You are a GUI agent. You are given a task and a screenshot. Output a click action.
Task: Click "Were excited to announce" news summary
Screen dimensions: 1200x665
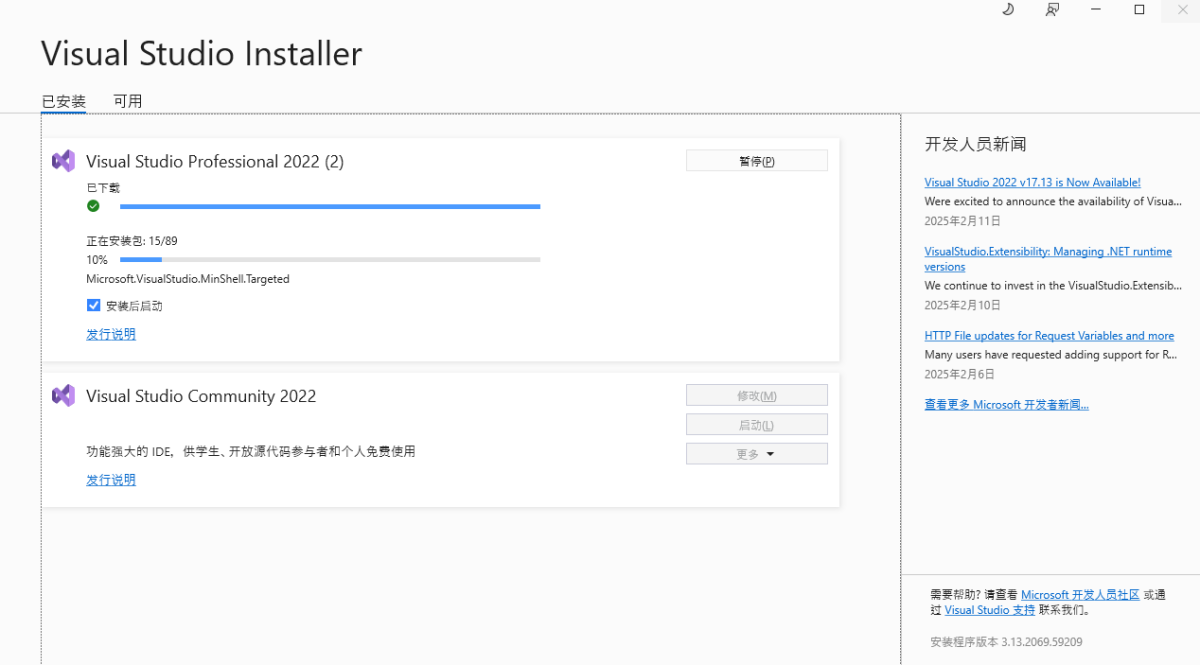[x=1052, y=201]
